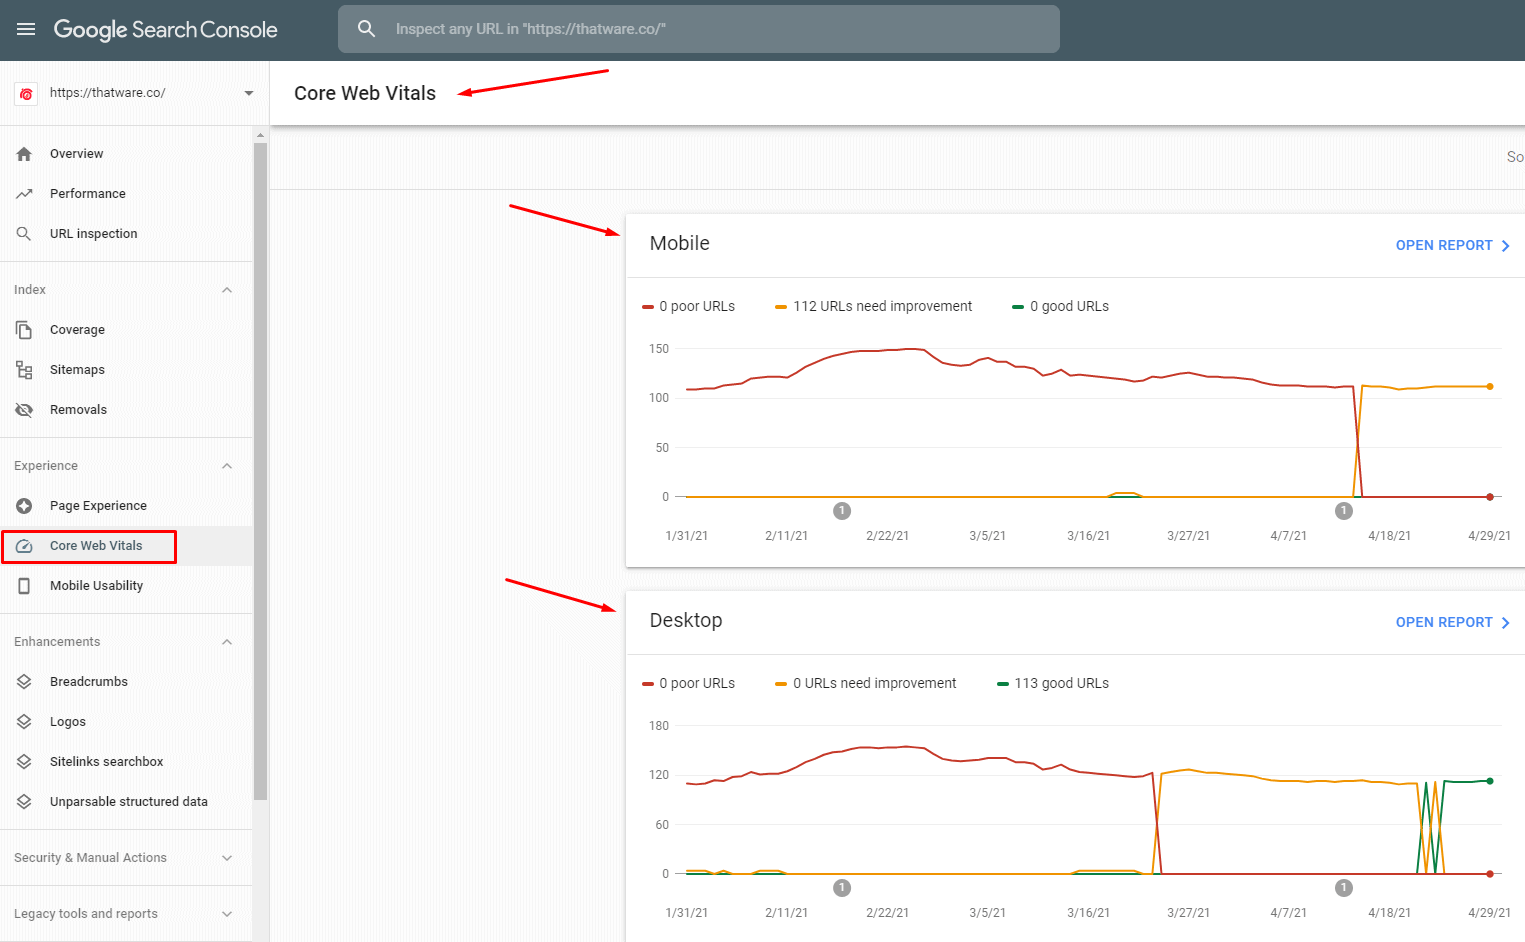Toggle Desktop '113 good URLs' legend
The image size is (1525, 942).
click(1053, 684)
